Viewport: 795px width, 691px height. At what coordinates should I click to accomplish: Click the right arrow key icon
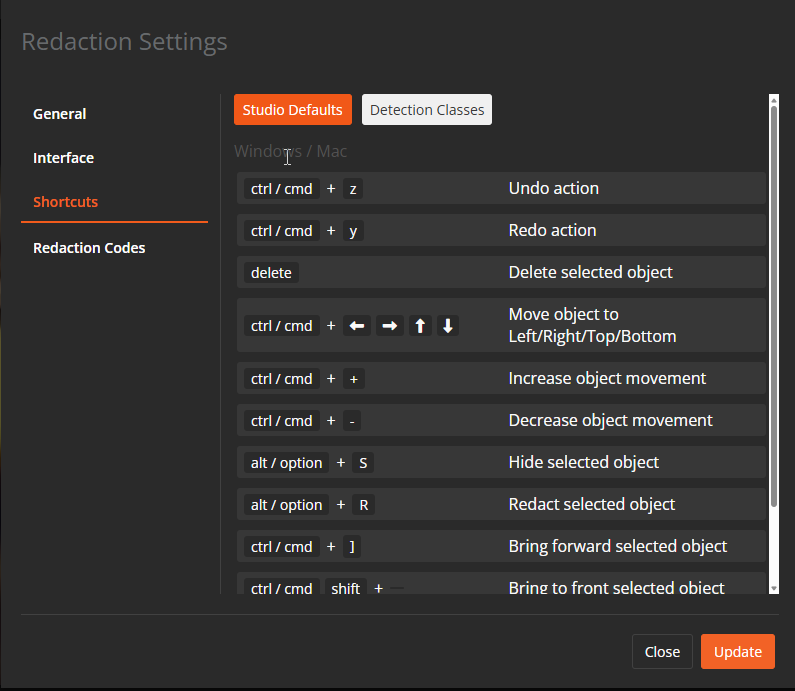[390, 326]
